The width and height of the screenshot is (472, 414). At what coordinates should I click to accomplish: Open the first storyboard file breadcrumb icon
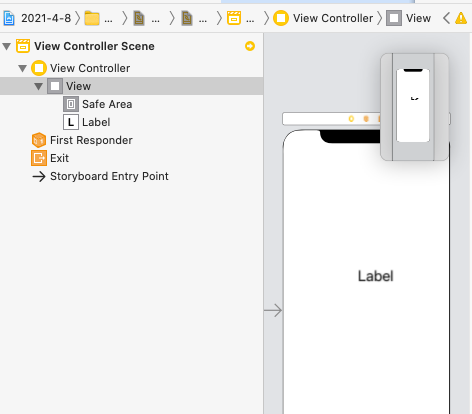click(x=139, y=18)
